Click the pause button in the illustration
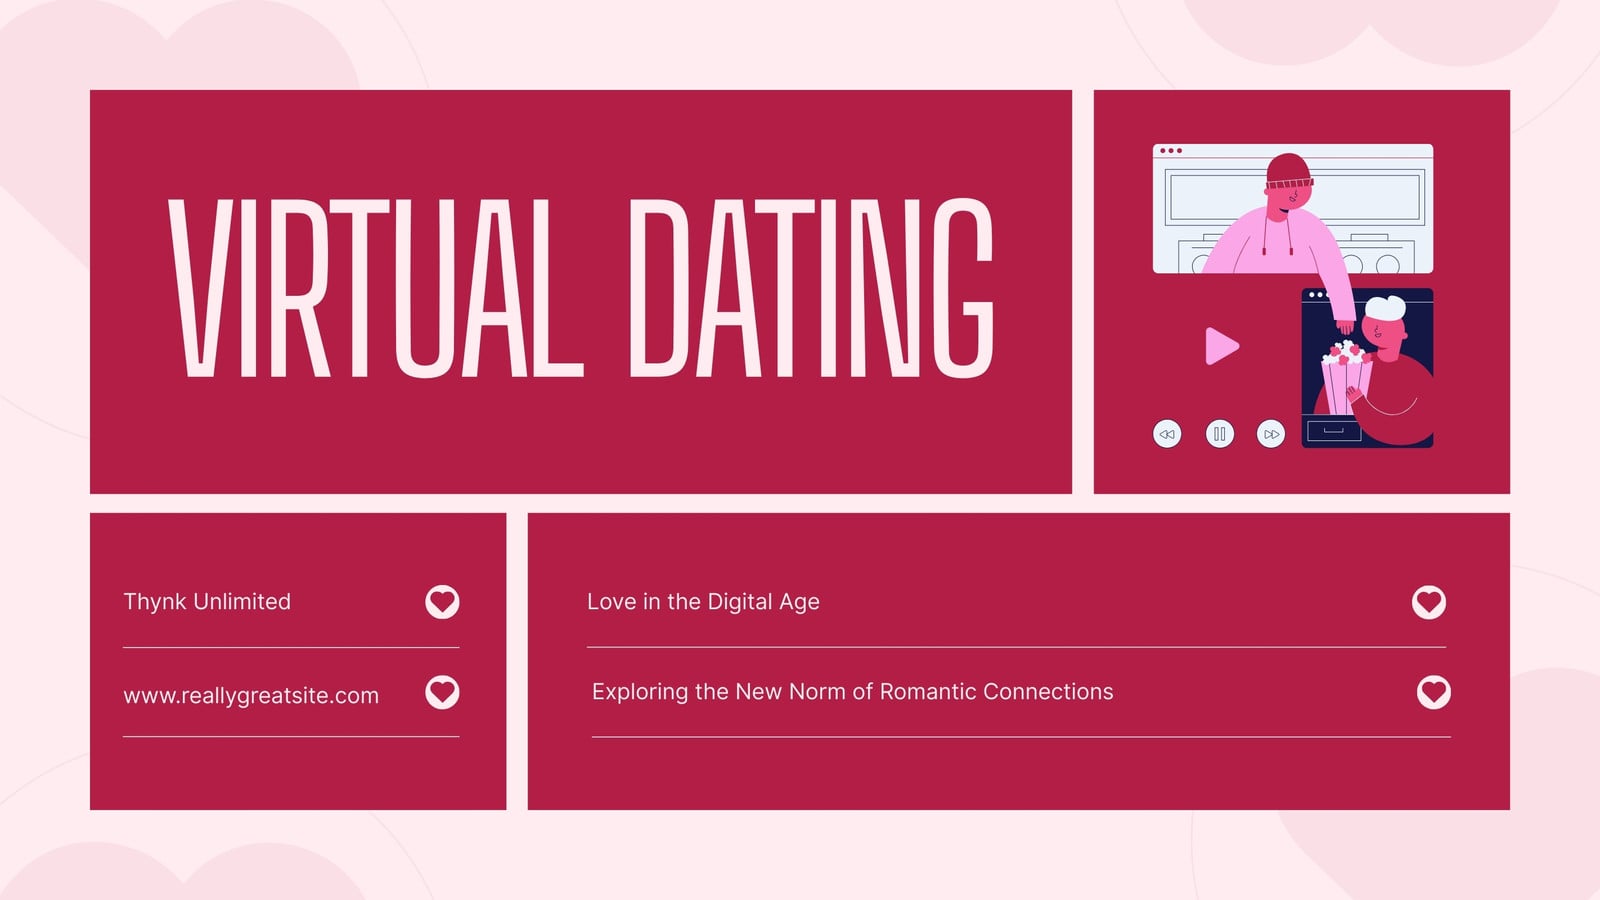Screen dimensions: 1600x900 tap(1219, 434)
